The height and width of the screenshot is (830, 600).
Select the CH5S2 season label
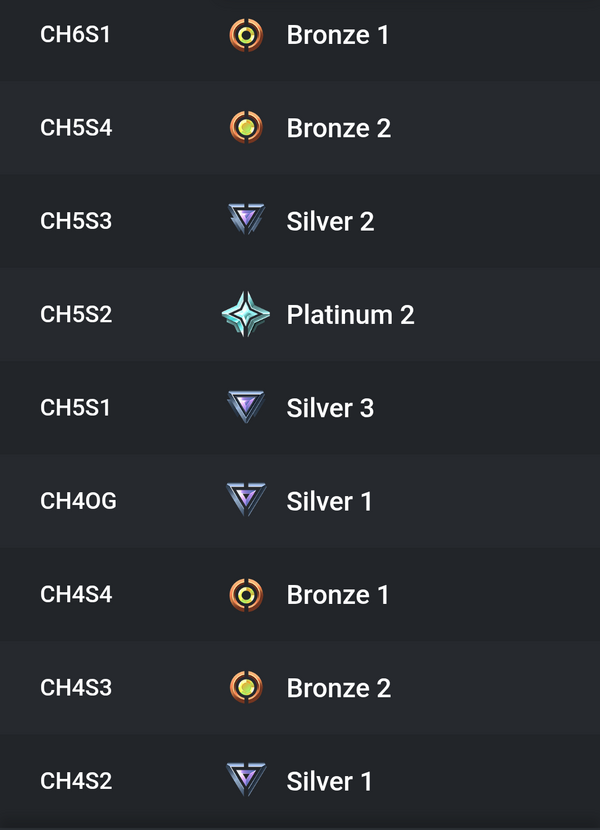pyautogui.click(x=76, y=315)
